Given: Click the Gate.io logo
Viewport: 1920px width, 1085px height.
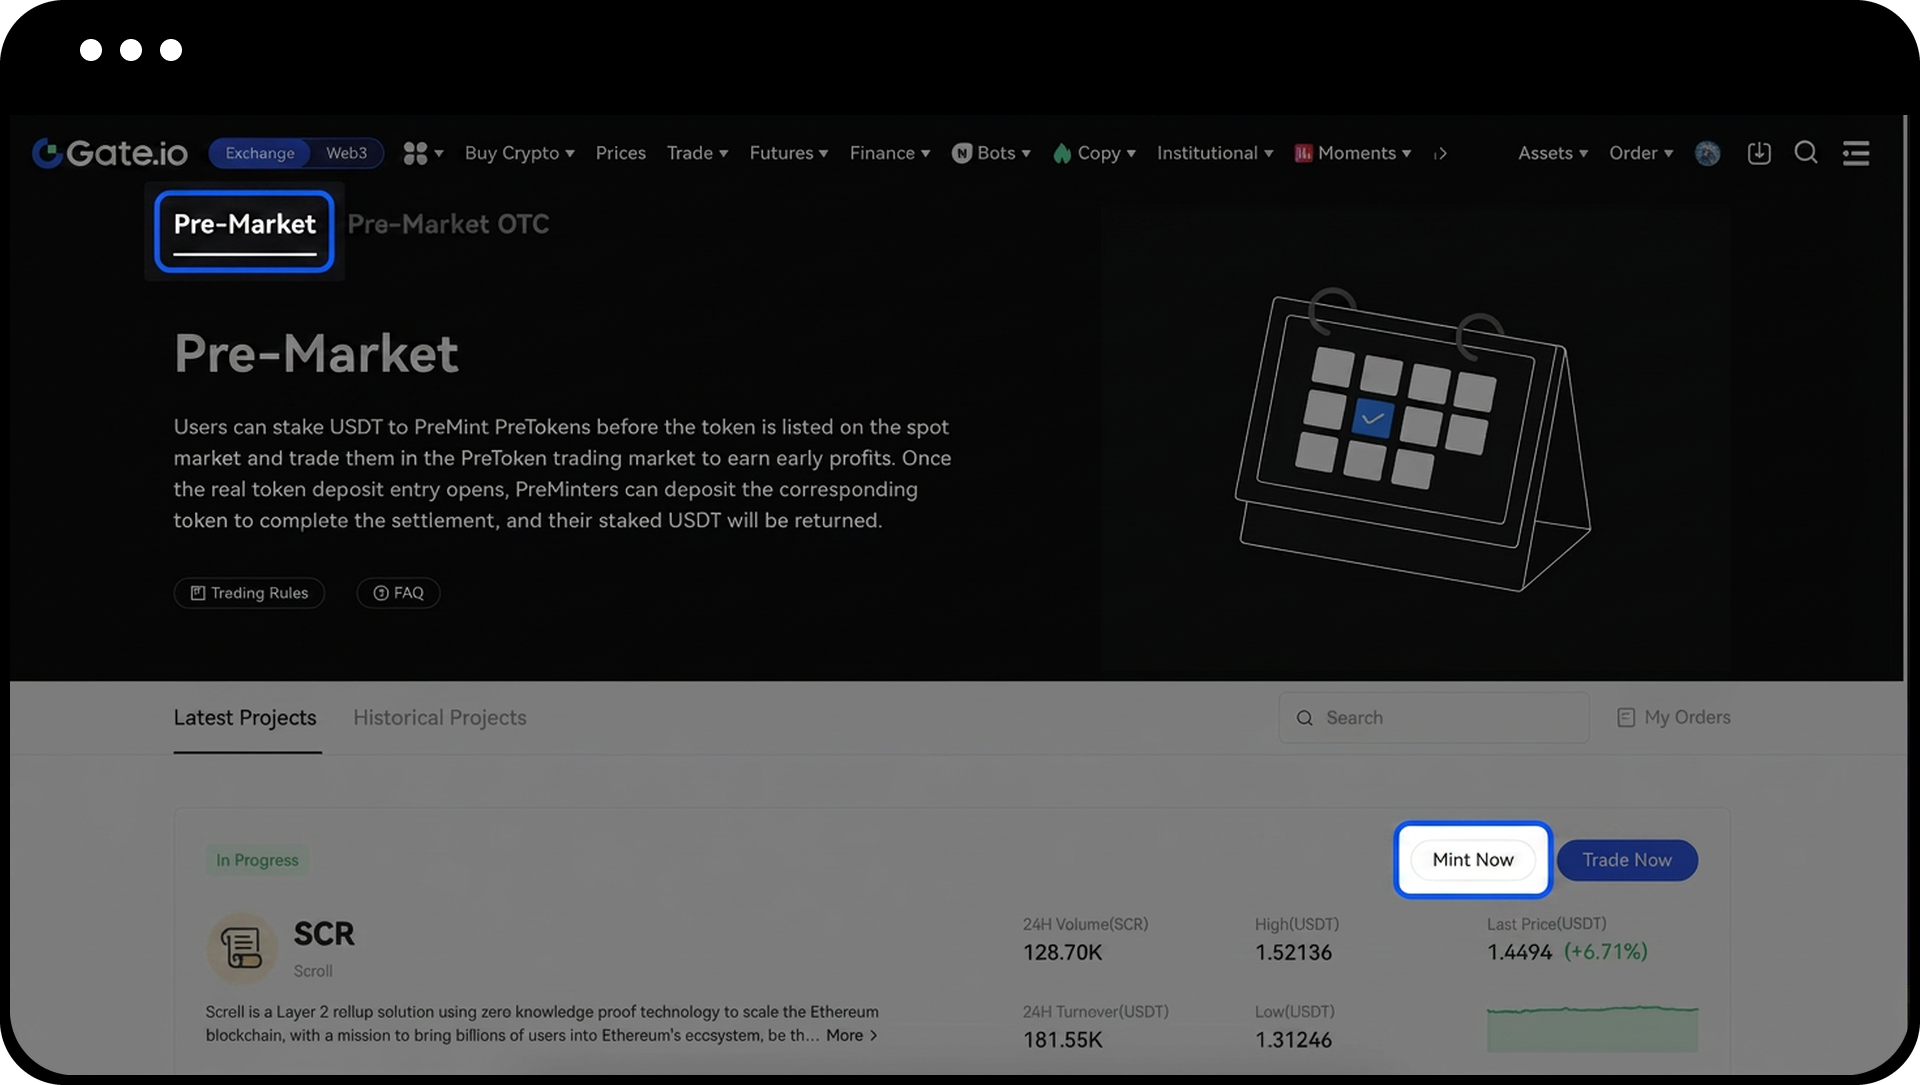Looking at the screenshot, I should 110,153.
